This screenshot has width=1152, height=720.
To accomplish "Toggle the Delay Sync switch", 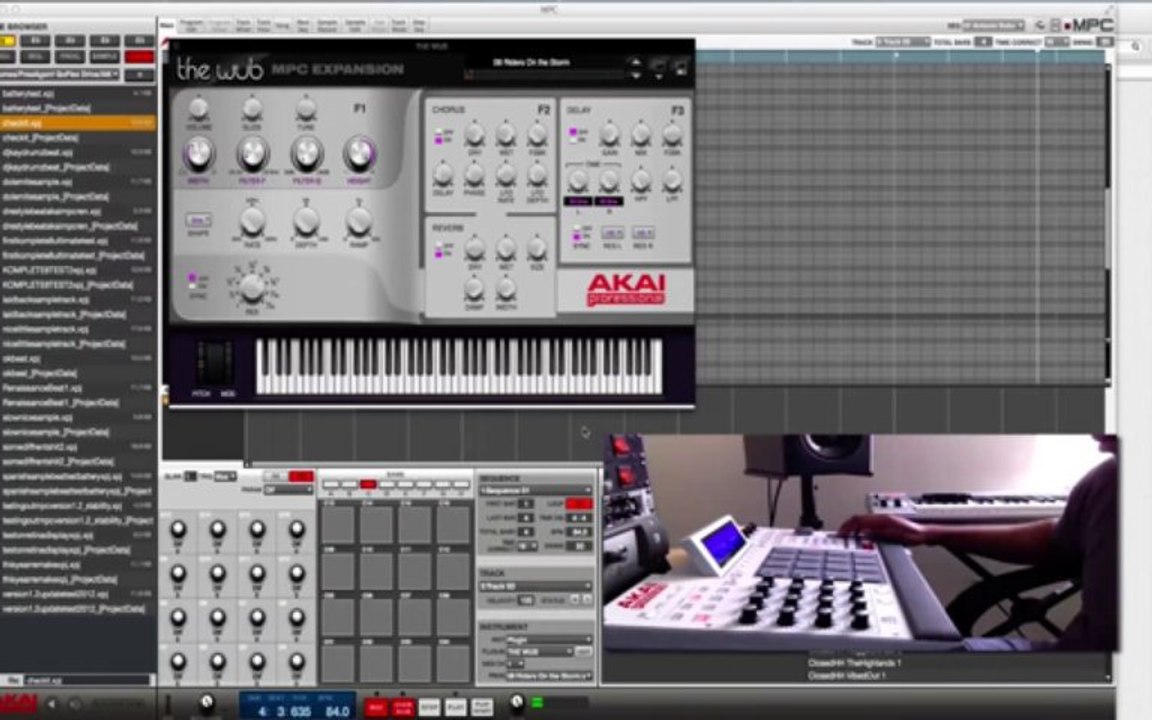I will [577, 233].
